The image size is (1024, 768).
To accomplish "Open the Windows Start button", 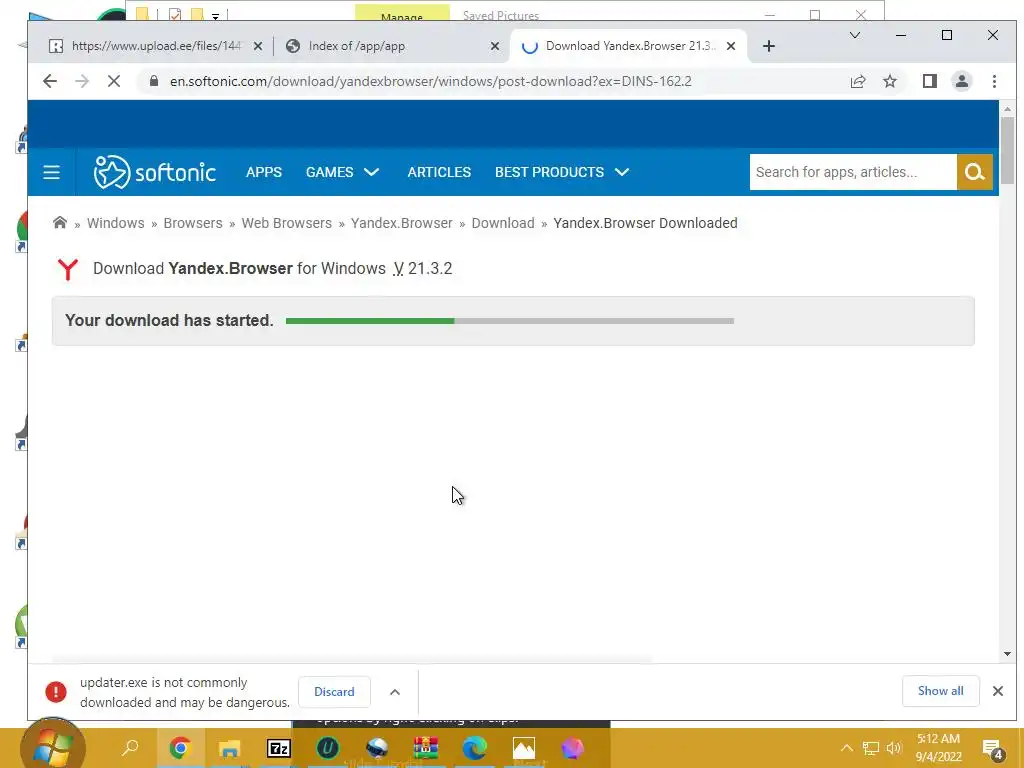I will tap(52, 746).
